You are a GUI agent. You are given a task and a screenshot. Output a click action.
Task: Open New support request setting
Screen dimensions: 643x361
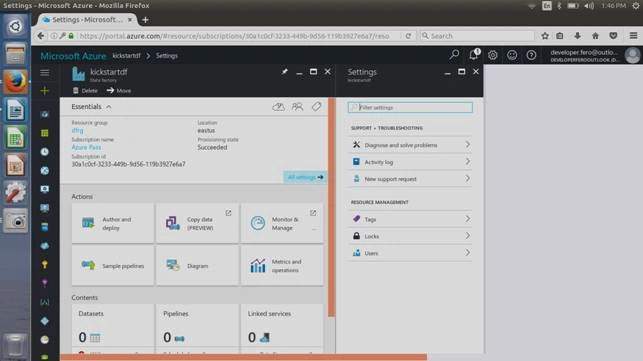point(410,179)
